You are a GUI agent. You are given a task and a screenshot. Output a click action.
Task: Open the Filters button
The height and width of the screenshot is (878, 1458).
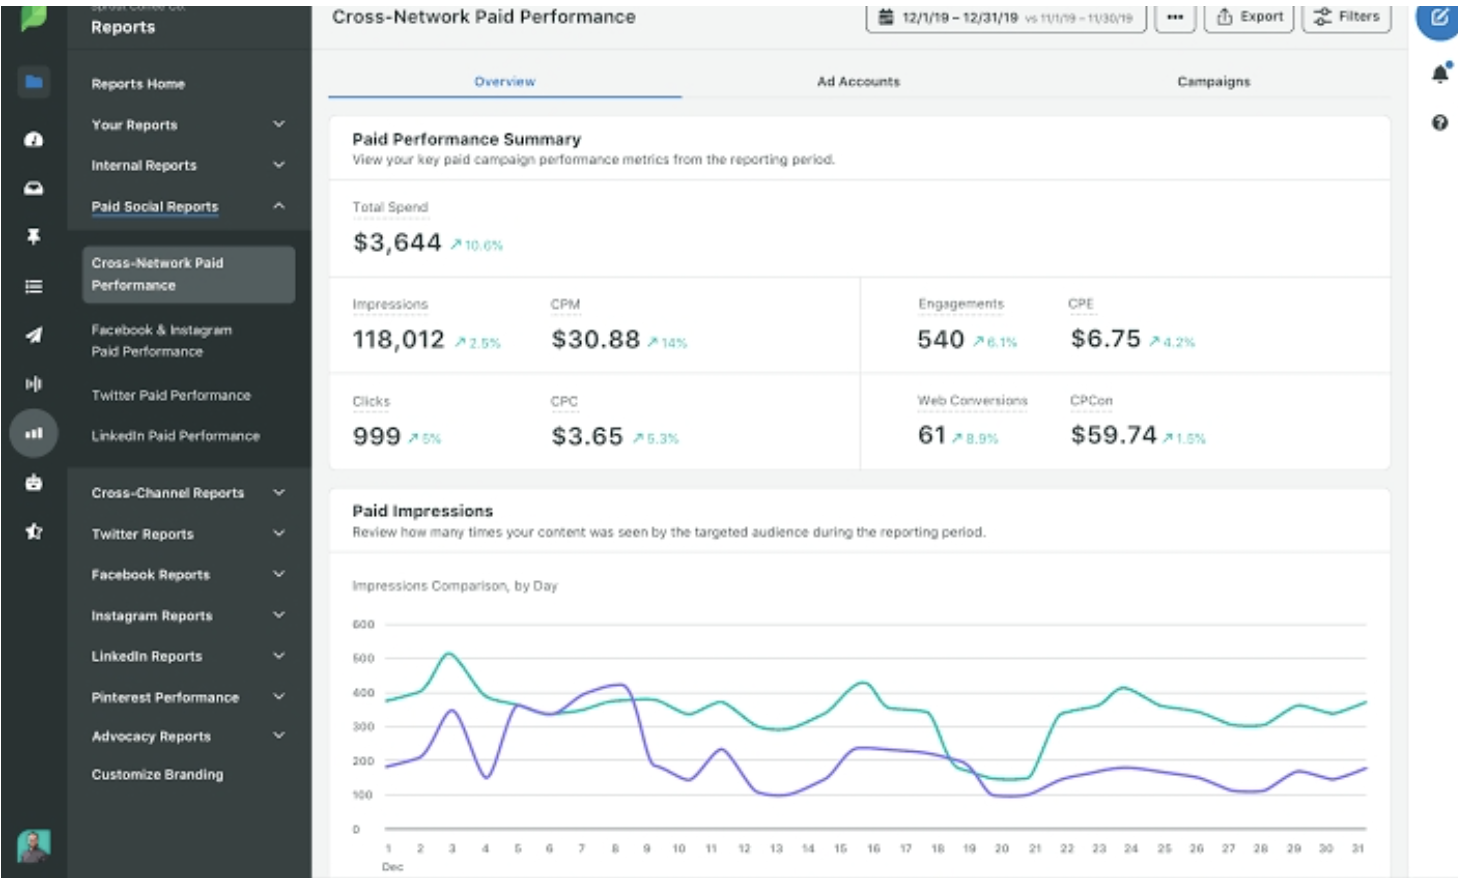pos(1346,17)
